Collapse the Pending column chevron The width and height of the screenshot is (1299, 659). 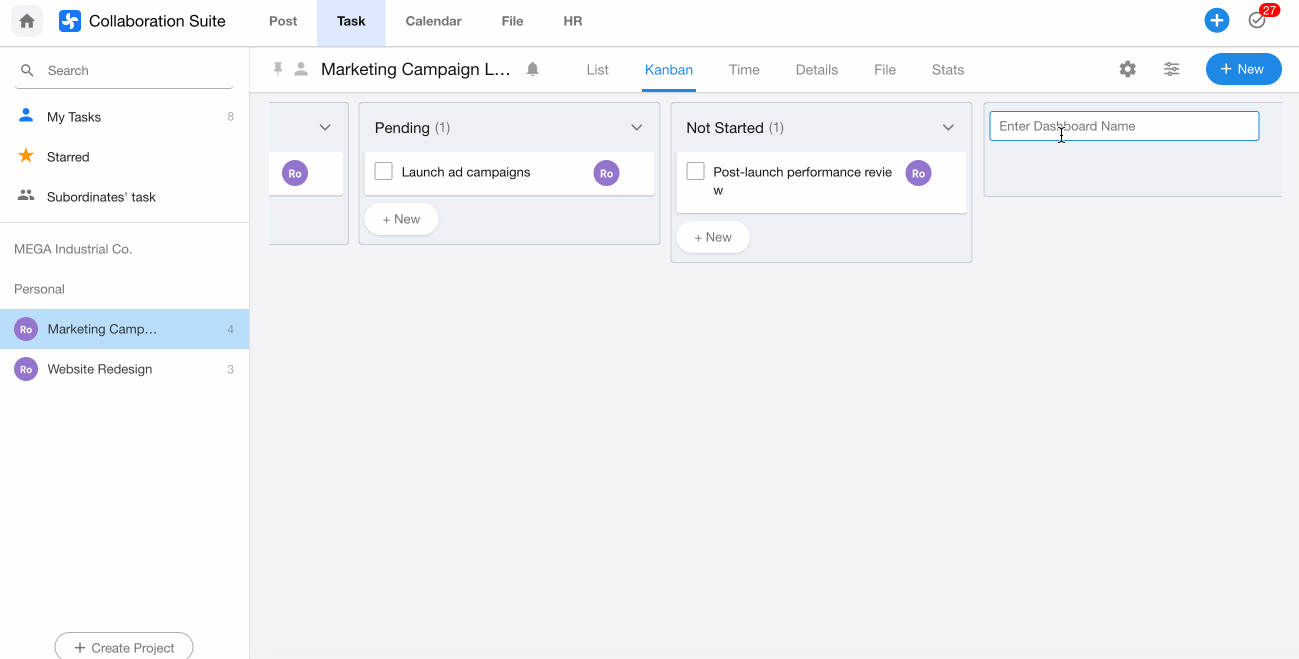[637, 128]
